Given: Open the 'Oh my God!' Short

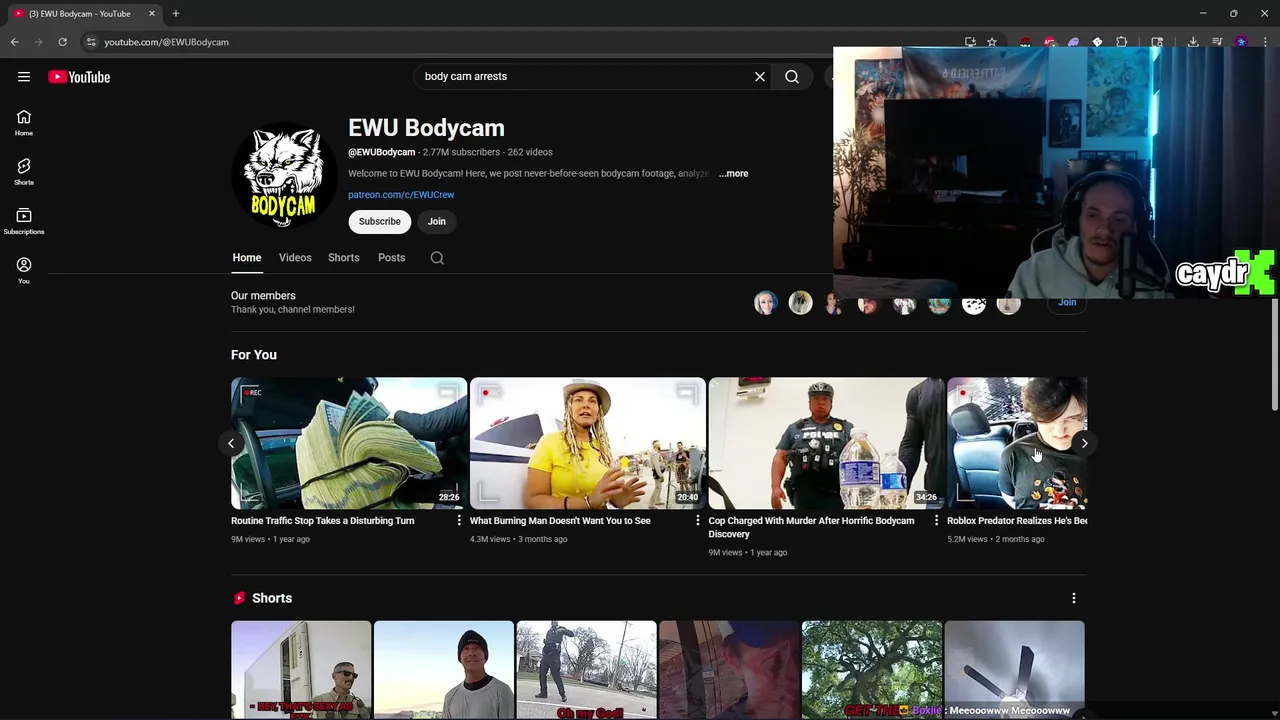Looking at the screenshot, I should pos(587,670).
